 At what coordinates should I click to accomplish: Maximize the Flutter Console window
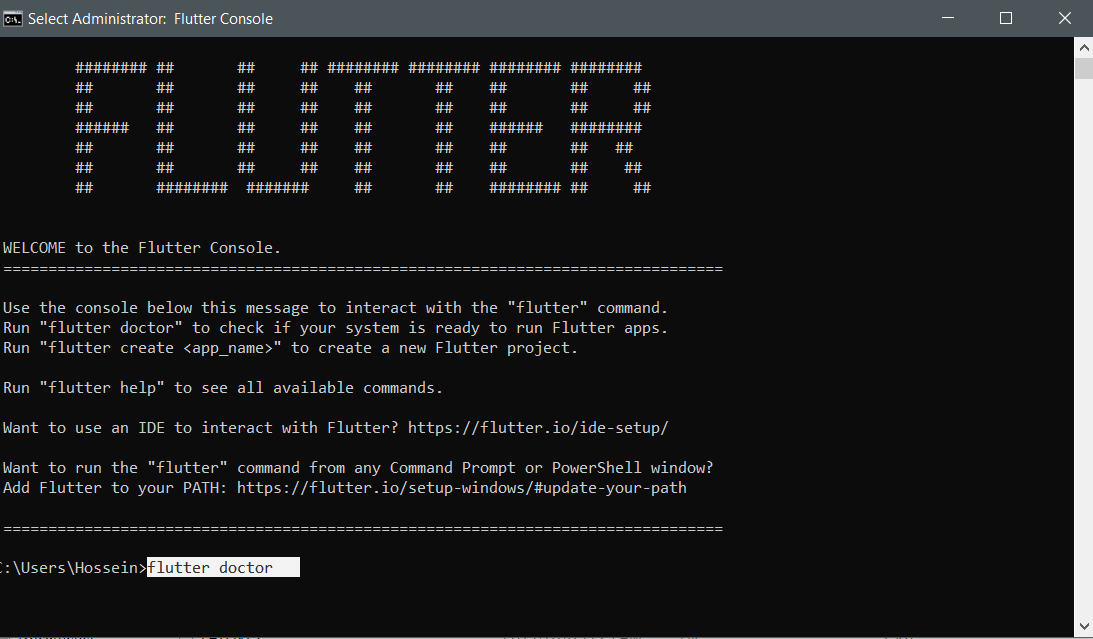1006,18
